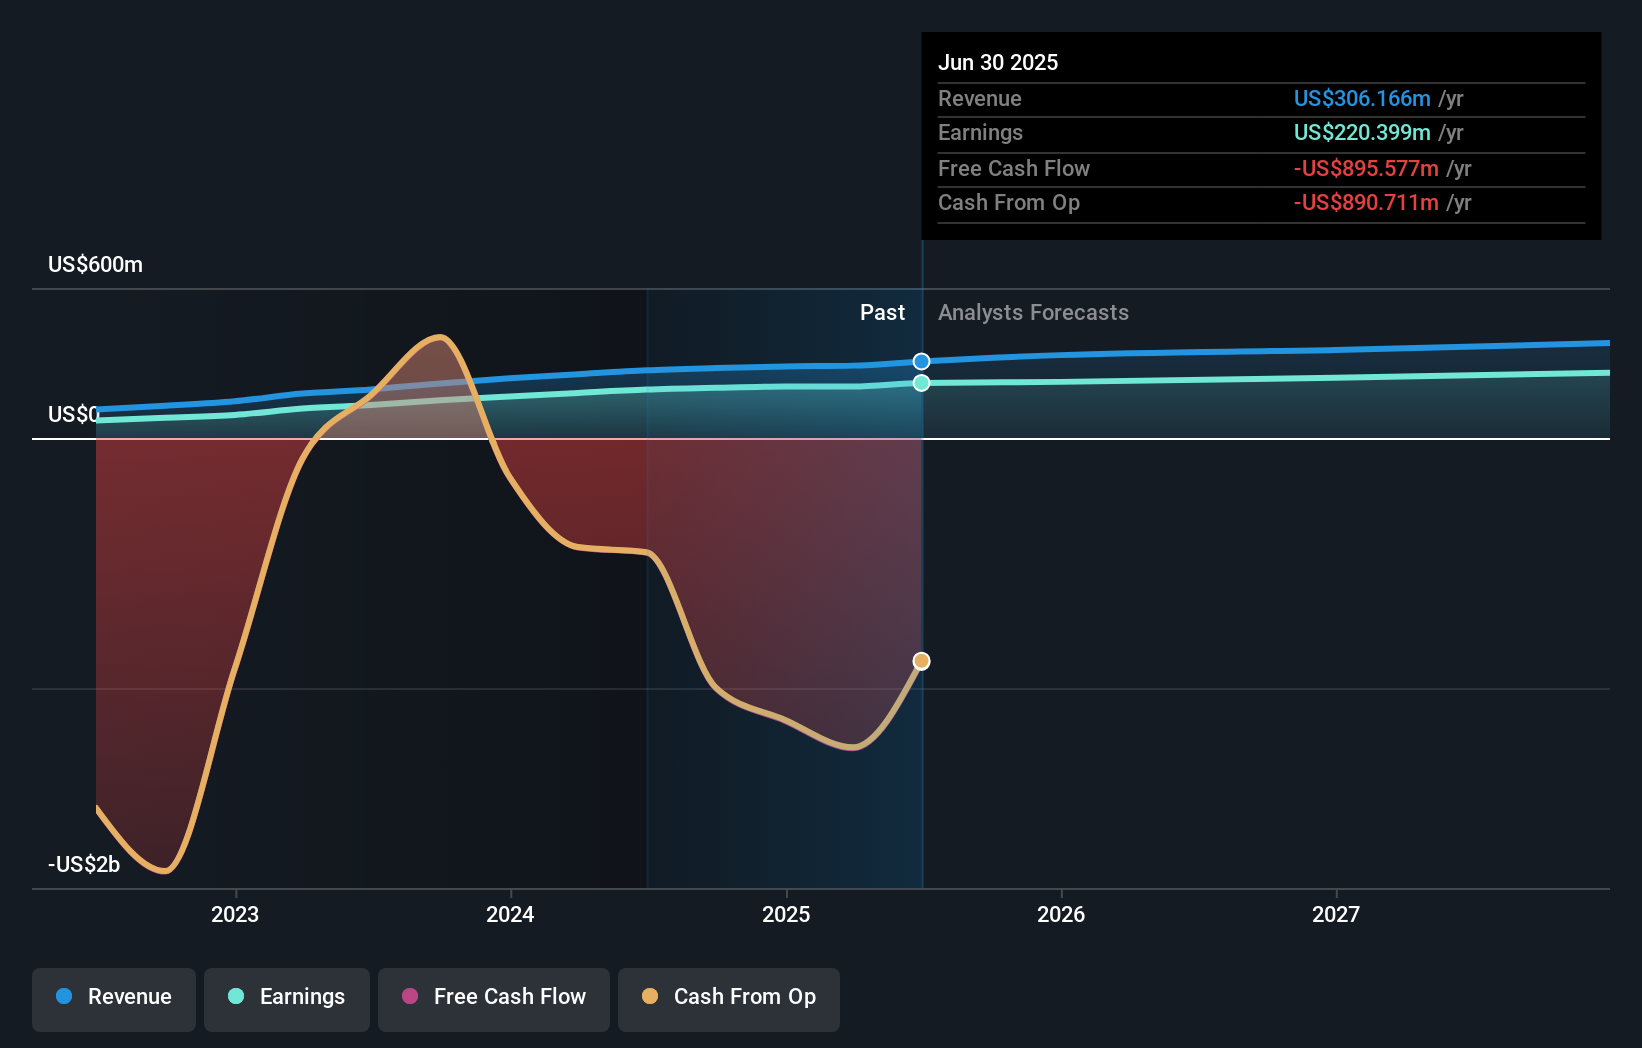Click the 2026 x-axis label

pos(1061,914)
